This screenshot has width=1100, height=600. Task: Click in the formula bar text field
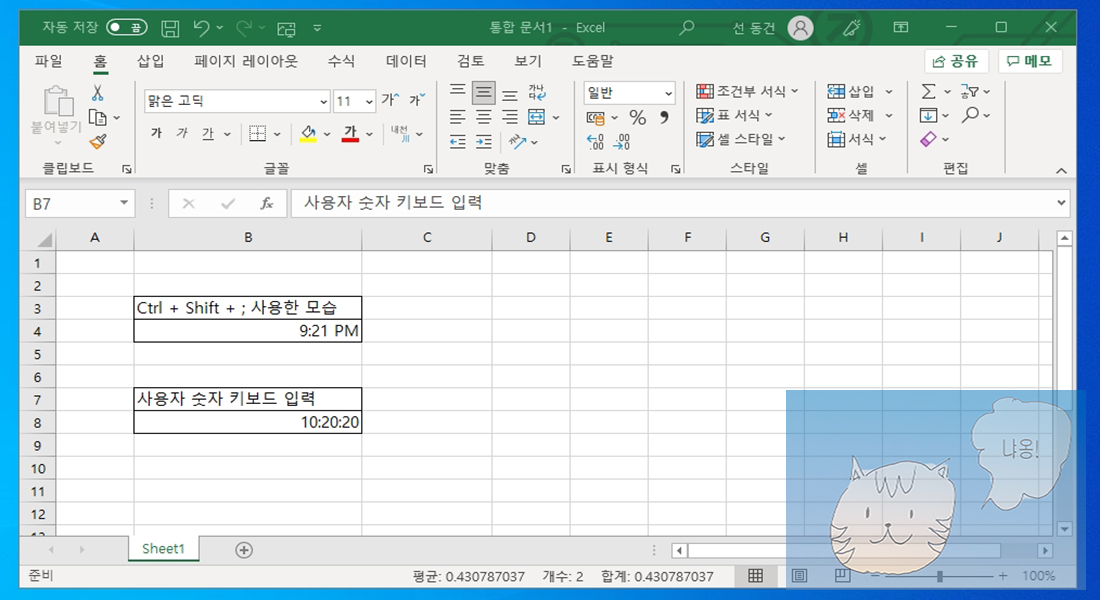click(672, 203)
